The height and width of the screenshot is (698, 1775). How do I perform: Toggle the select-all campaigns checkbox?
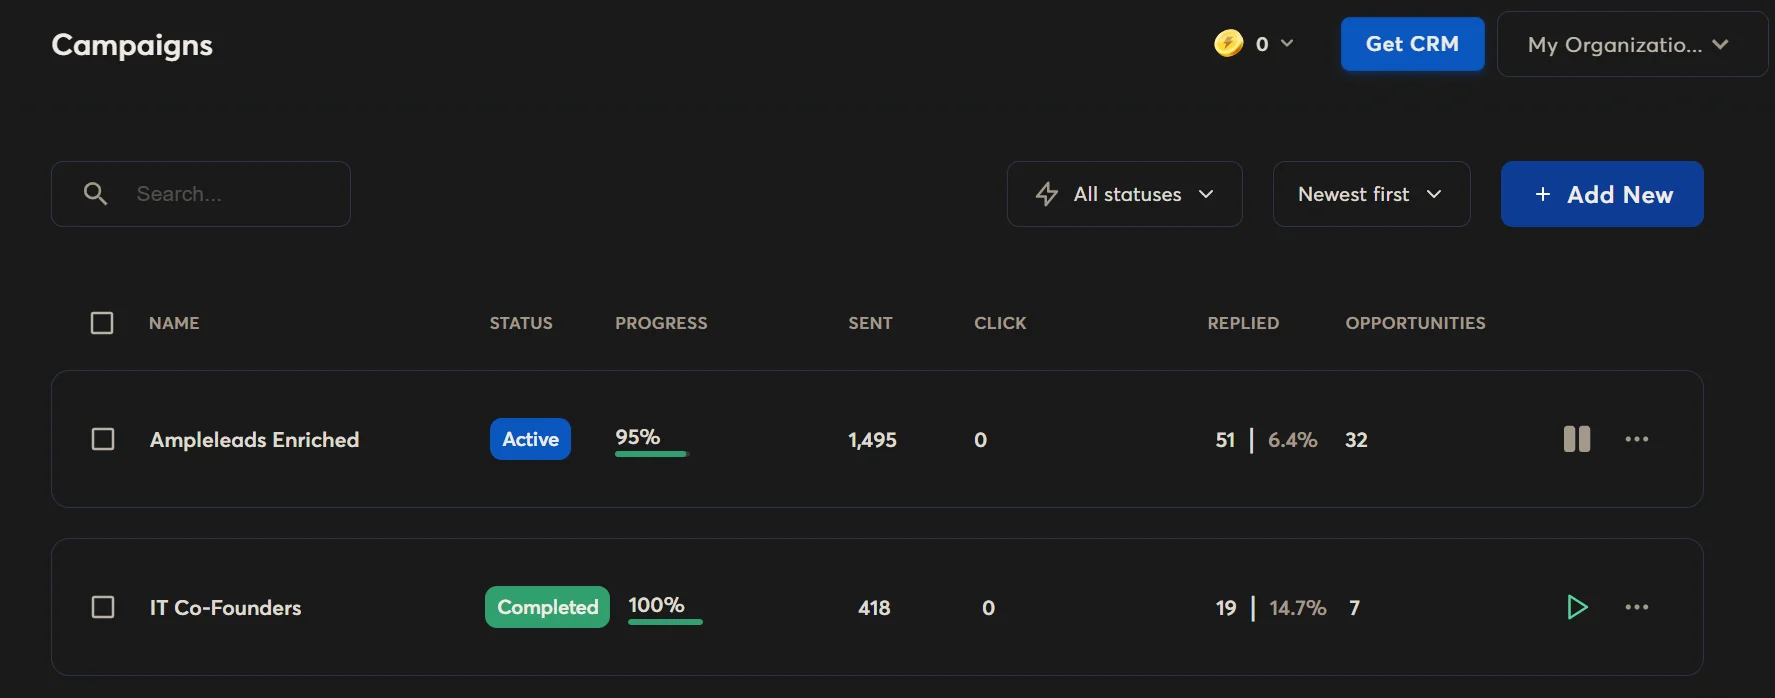coord(102,323)
